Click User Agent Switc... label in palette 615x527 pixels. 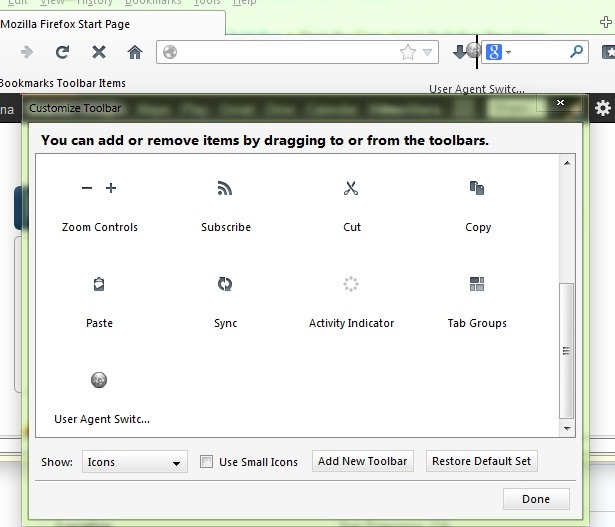pos(102,419)
